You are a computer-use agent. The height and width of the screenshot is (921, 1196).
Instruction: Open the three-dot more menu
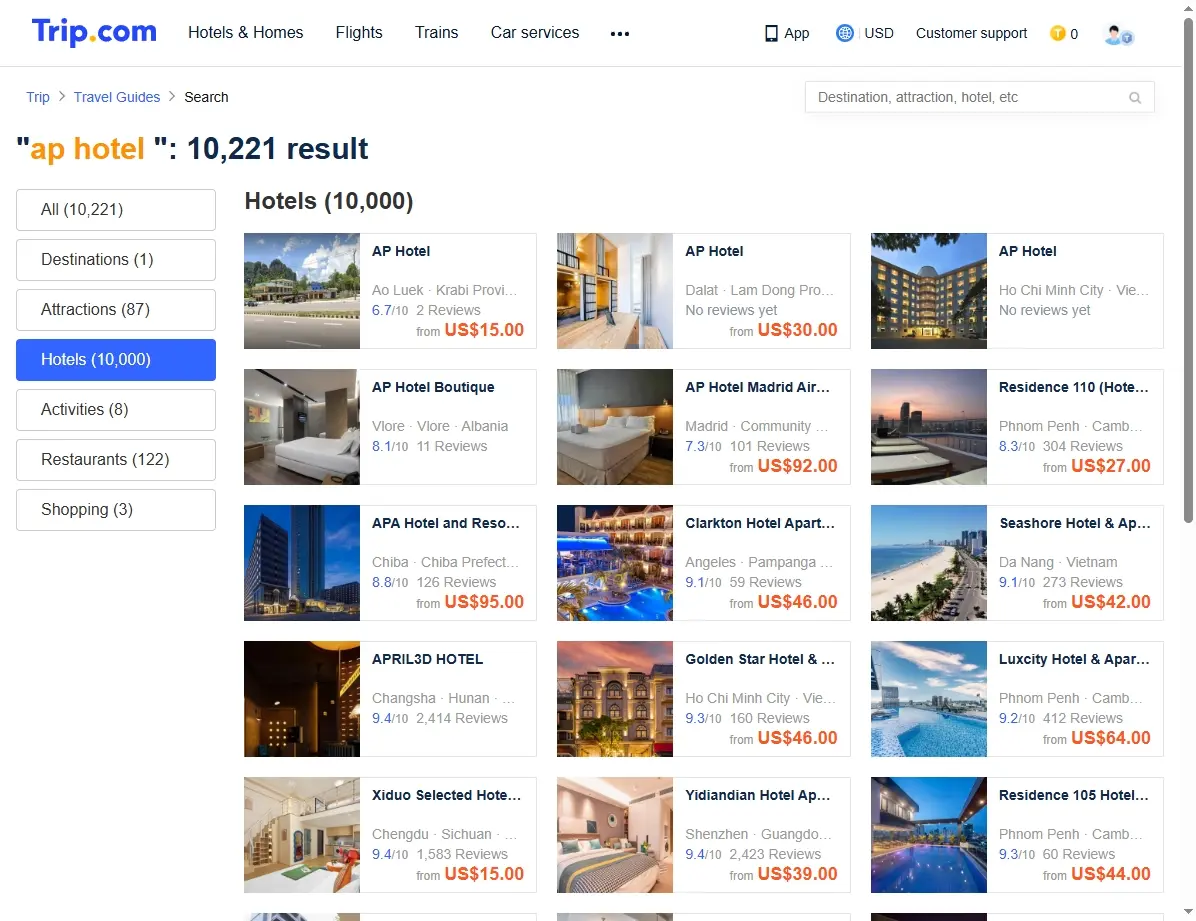click(x=619, y=34)
